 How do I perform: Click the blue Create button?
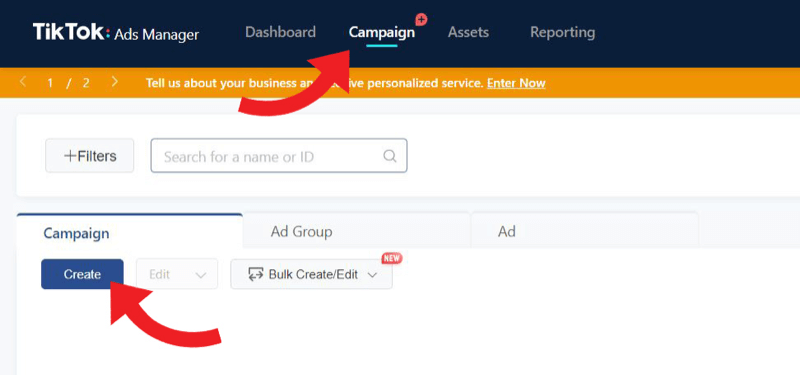82,274
